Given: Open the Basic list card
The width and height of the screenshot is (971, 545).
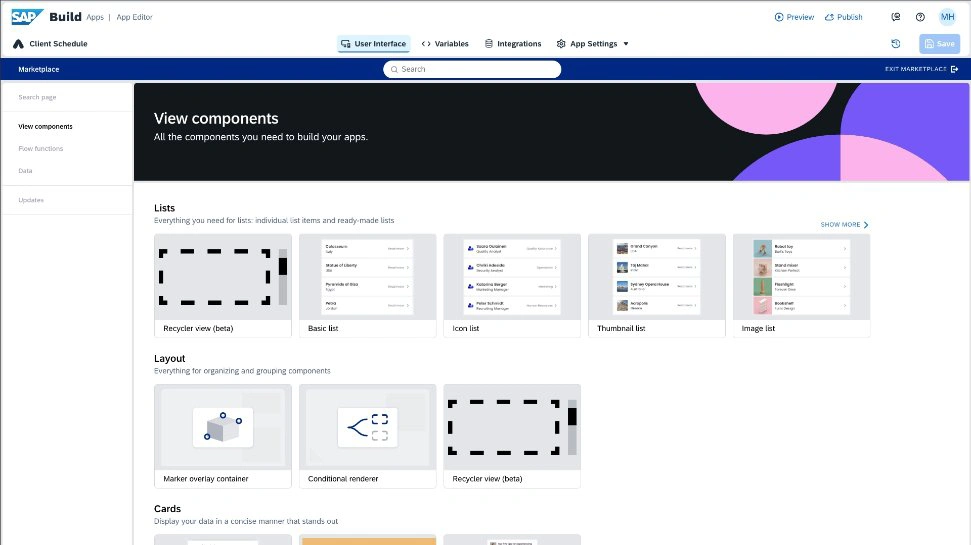Looking at the screenshot, I should click(368, 286).
